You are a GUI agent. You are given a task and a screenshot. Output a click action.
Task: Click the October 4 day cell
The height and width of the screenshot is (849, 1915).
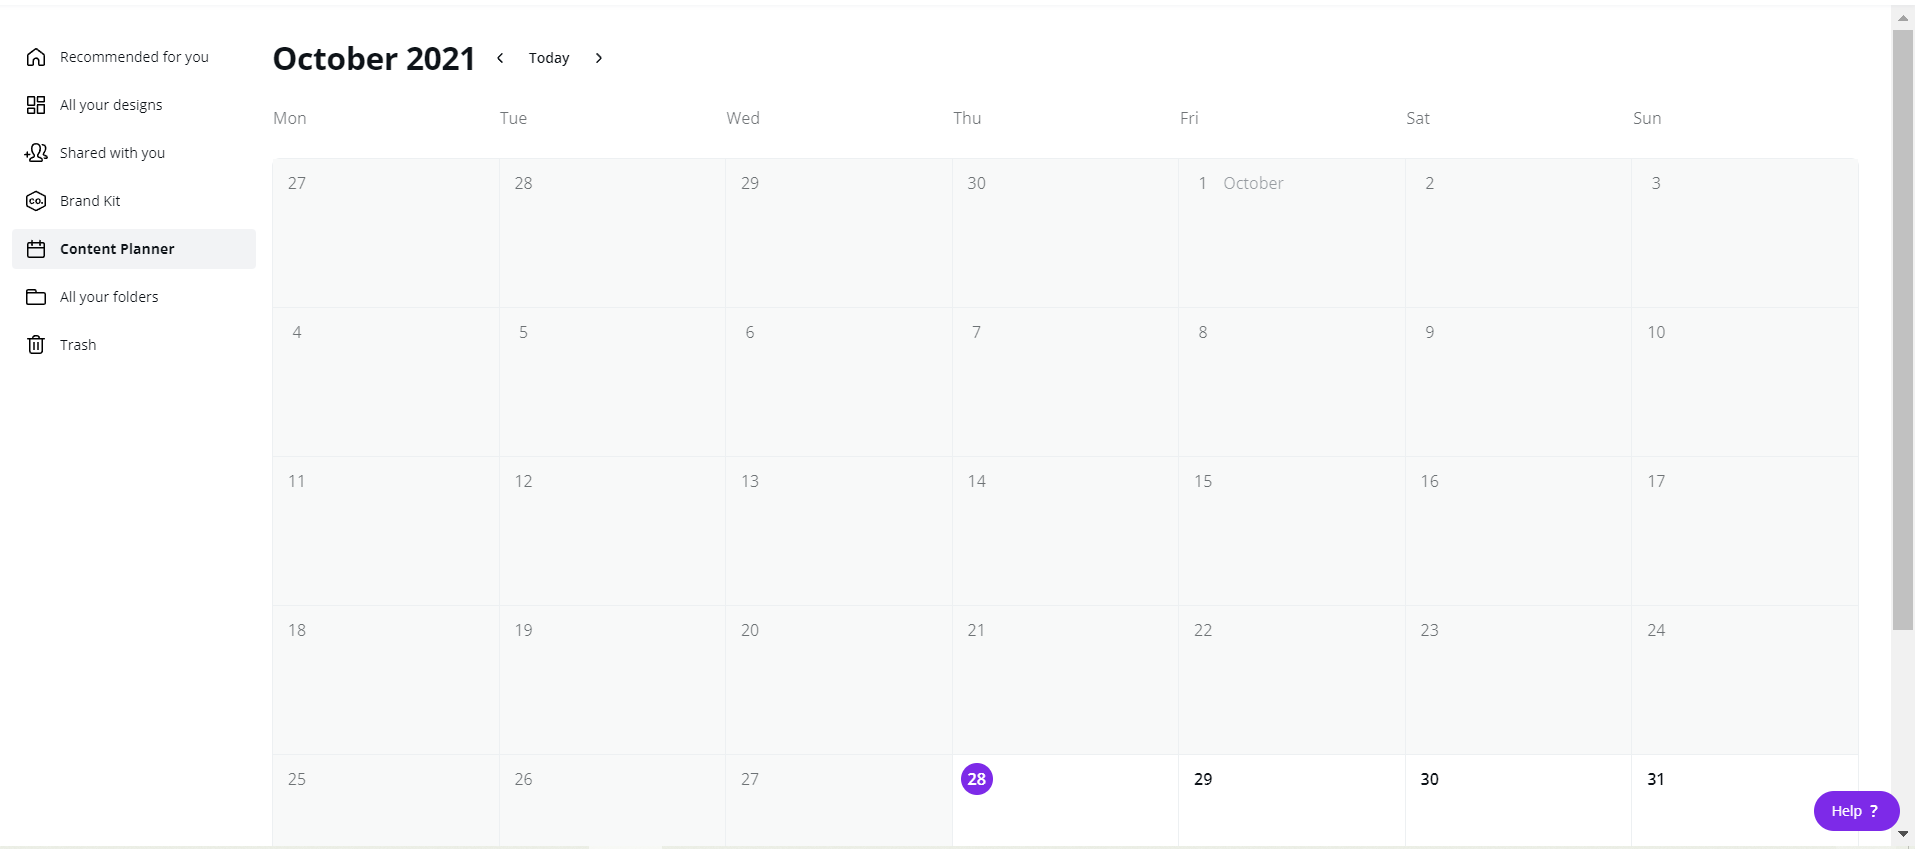coord(386,382)
